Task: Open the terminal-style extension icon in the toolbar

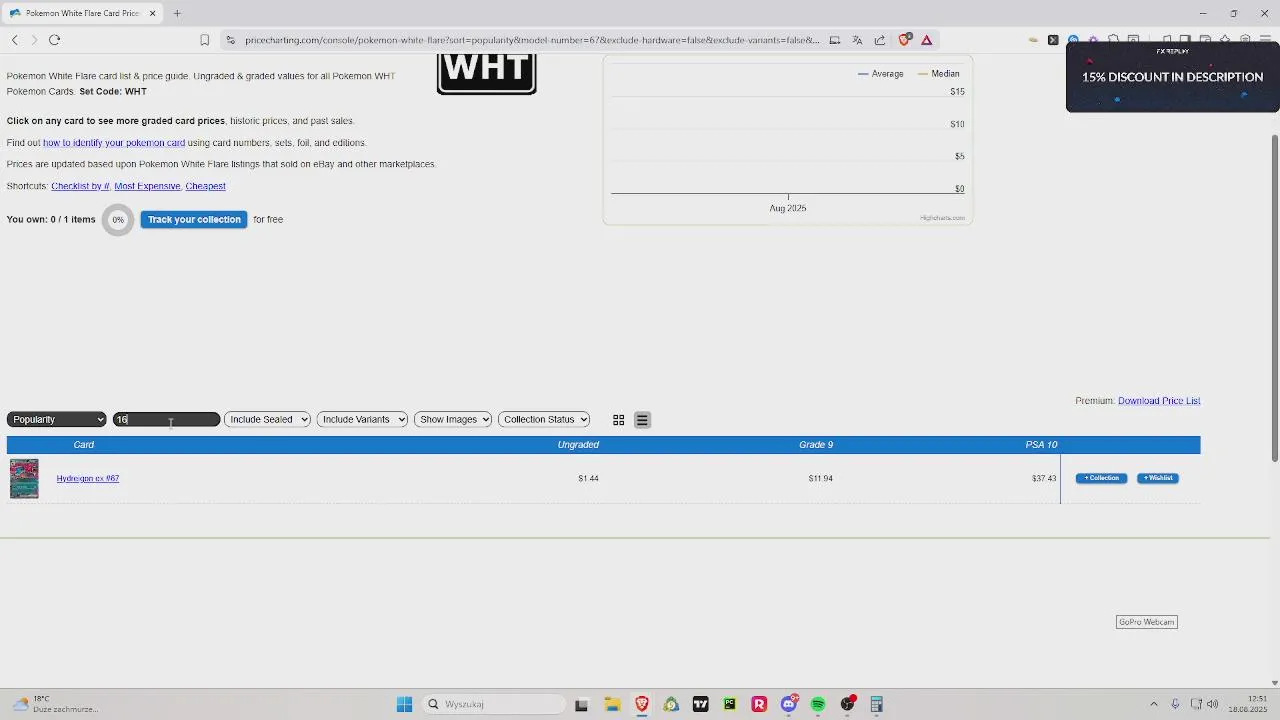Action: pyautogui.click(x=1053, y=40)
